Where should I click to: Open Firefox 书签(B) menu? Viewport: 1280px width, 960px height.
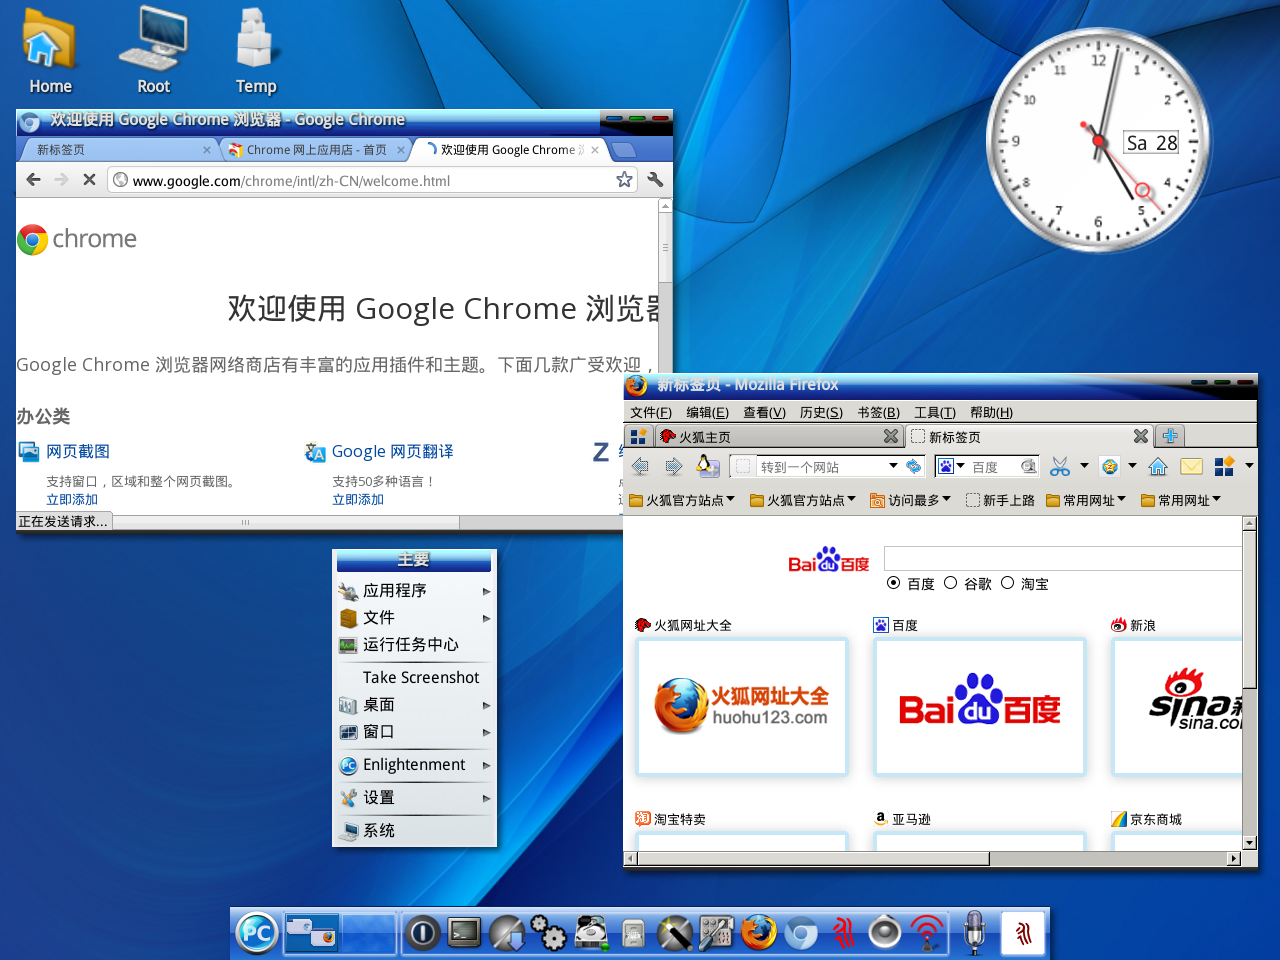[x=879, y=412]
